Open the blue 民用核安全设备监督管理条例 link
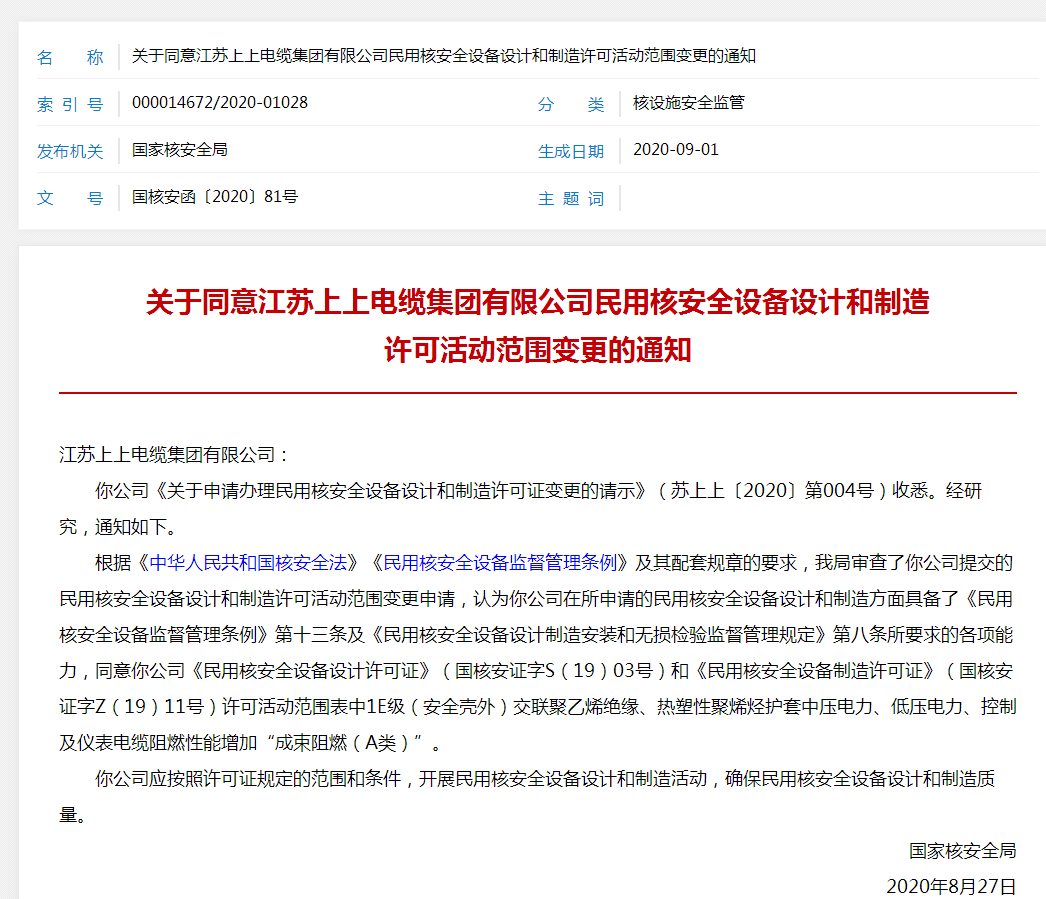 click(505, 562)
